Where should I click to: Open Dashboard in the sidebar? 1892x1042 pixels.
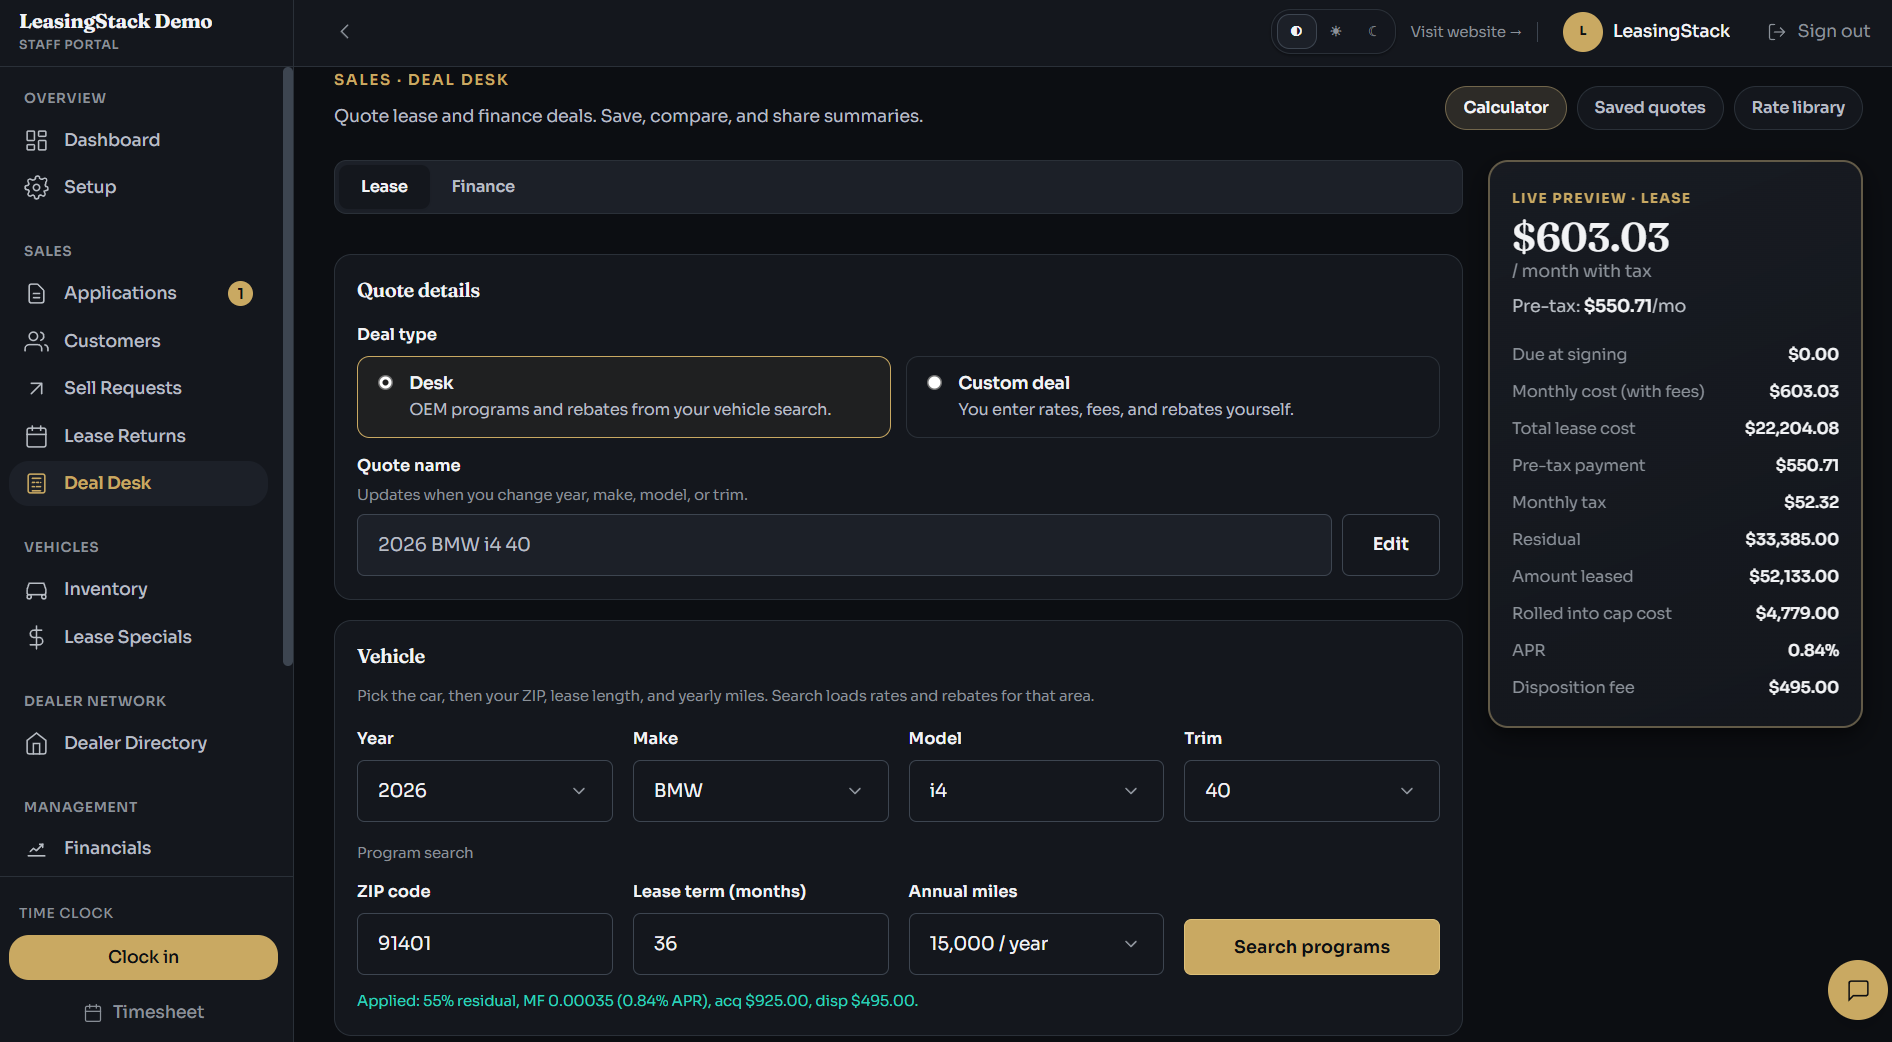[139, 140]
